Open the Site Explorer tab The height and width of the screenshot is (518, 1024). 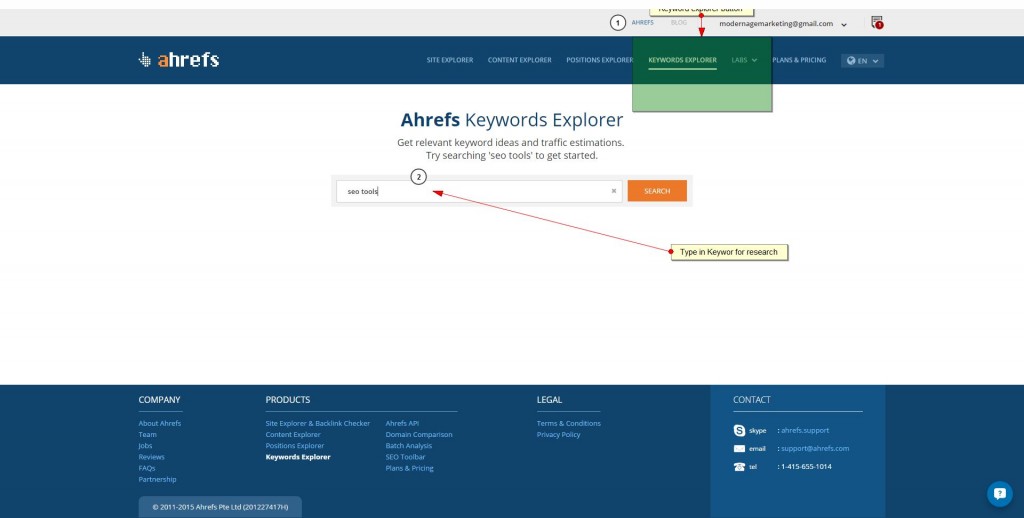(450, 60)
